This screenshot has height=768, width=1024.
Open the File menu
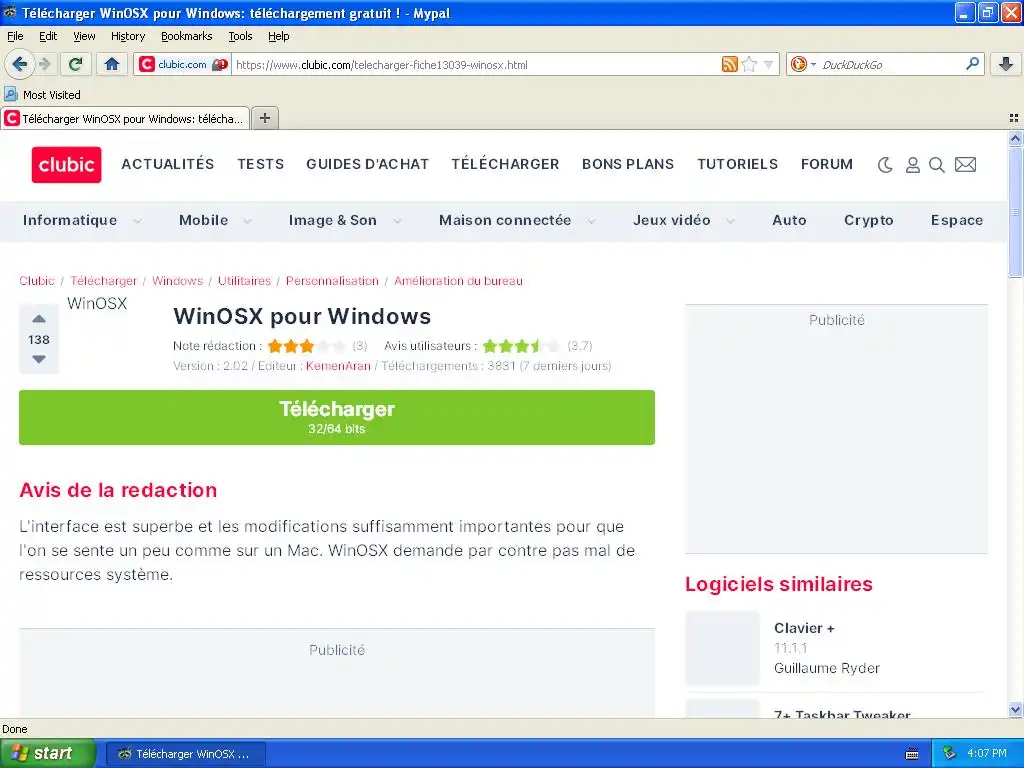(x=15, y=36)
